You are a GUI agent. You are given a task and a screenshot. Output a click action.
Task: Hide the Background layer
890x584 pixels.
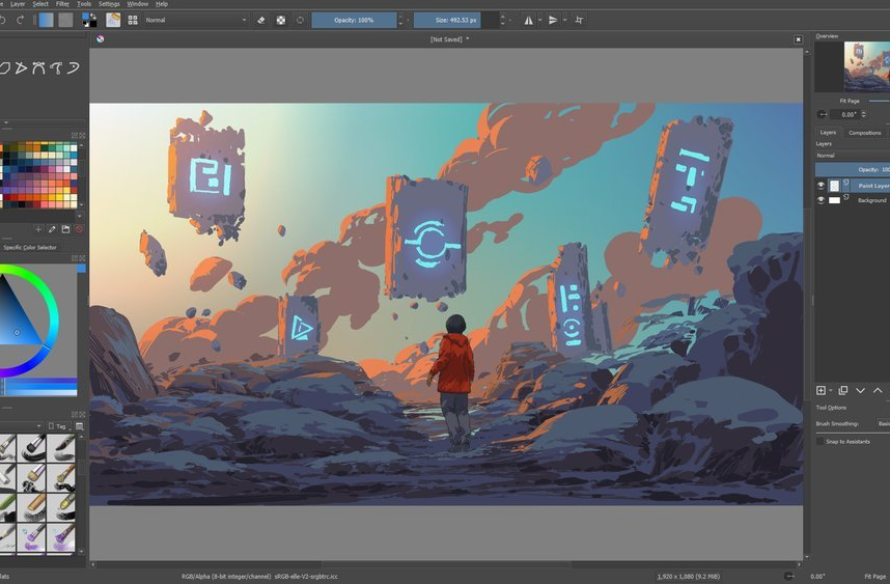(x=821, y=200)
